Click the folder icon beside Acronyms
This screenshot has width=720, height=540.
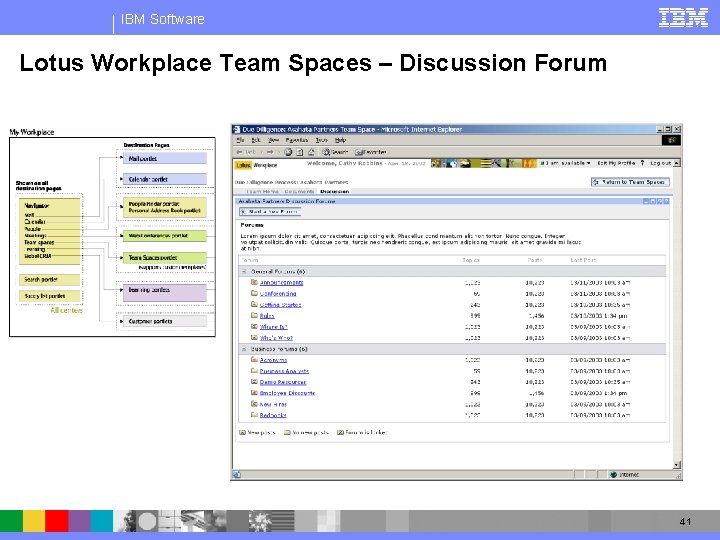254,360
